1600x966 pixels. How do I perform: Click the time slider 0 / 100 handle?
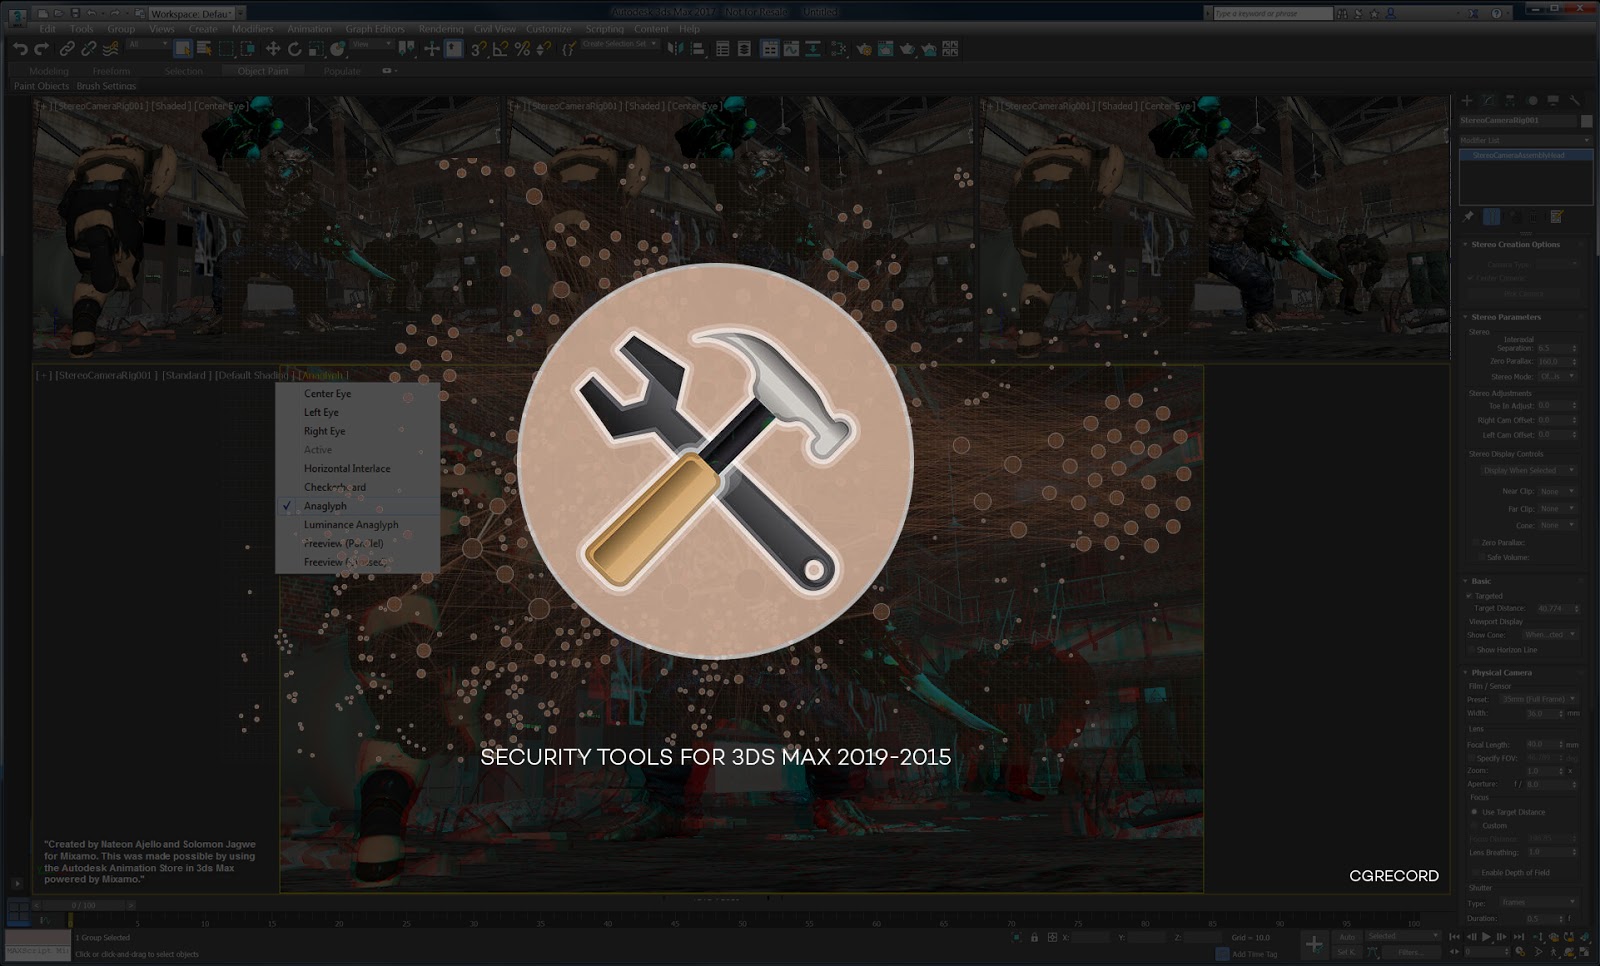click(x=84, y=905)
